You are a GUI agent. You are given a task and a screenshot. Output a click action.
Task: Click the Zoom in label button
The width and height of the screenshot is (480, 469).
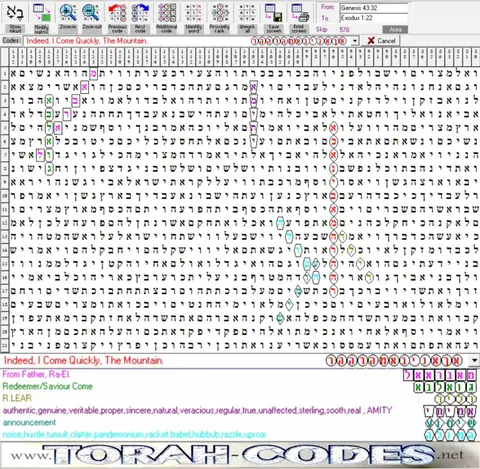[x=68, y=28]
